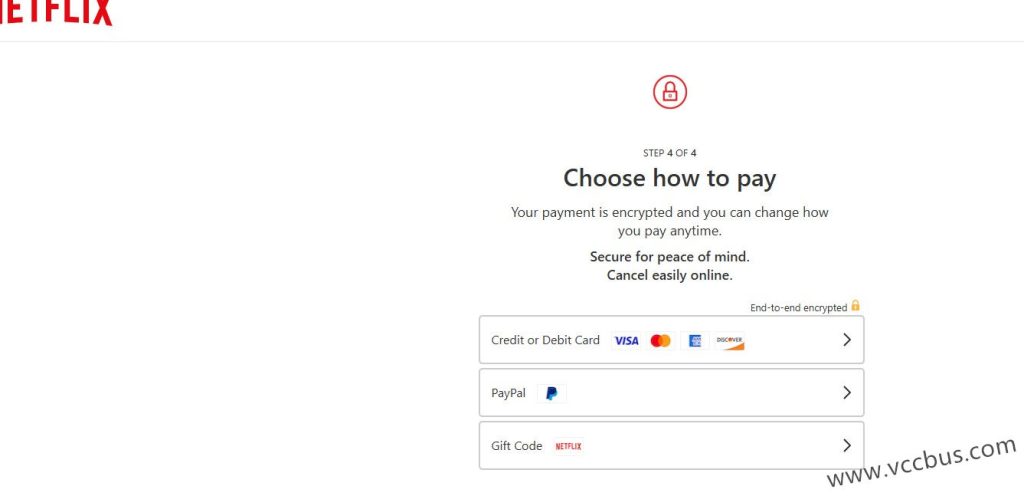This screenshot has height=496, width=1024.
Task: Click the American Express card icon
Action: (x=695, y=341)
